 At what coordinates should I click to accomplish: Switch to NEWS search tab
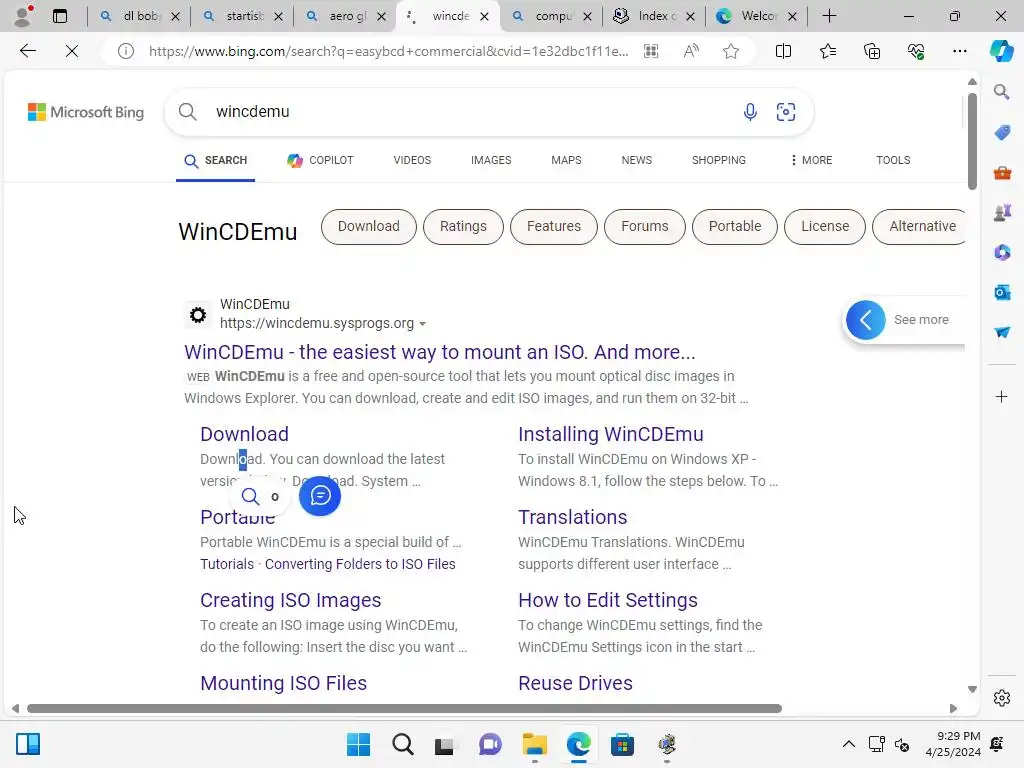click(637, 160)
